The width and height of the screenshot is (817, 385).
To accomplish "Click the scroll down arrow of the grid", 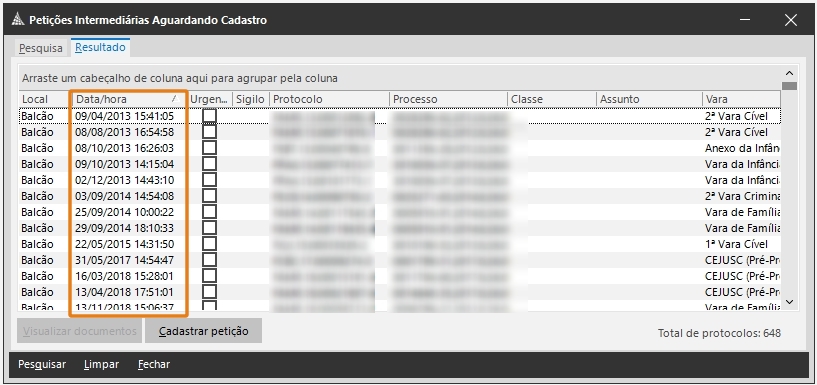I will (789, 302).
